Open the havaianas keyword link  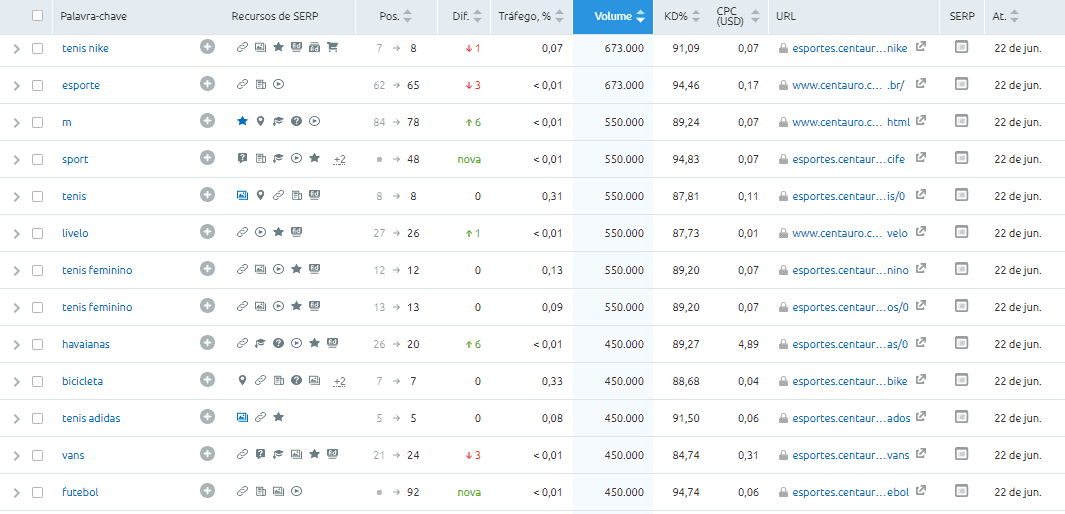coord(86,344)
